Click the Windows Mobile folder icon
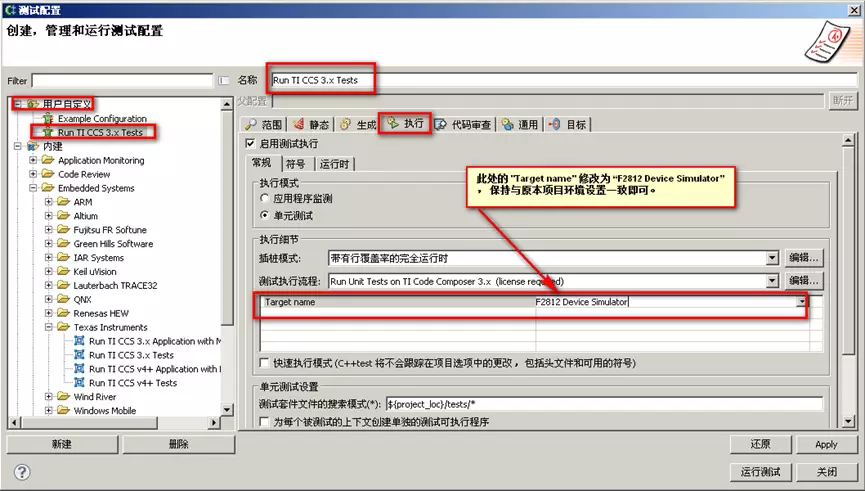 click(x=63, y=410)
